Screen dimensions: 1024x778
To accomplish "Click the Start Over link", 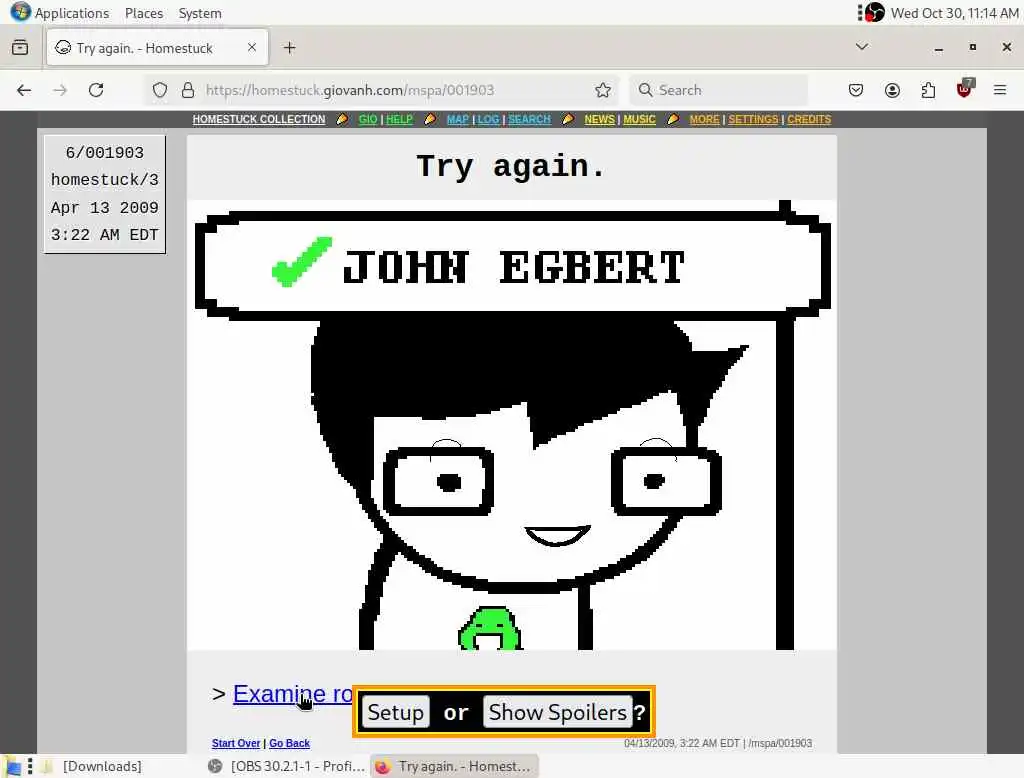I will tap(236, 743).
